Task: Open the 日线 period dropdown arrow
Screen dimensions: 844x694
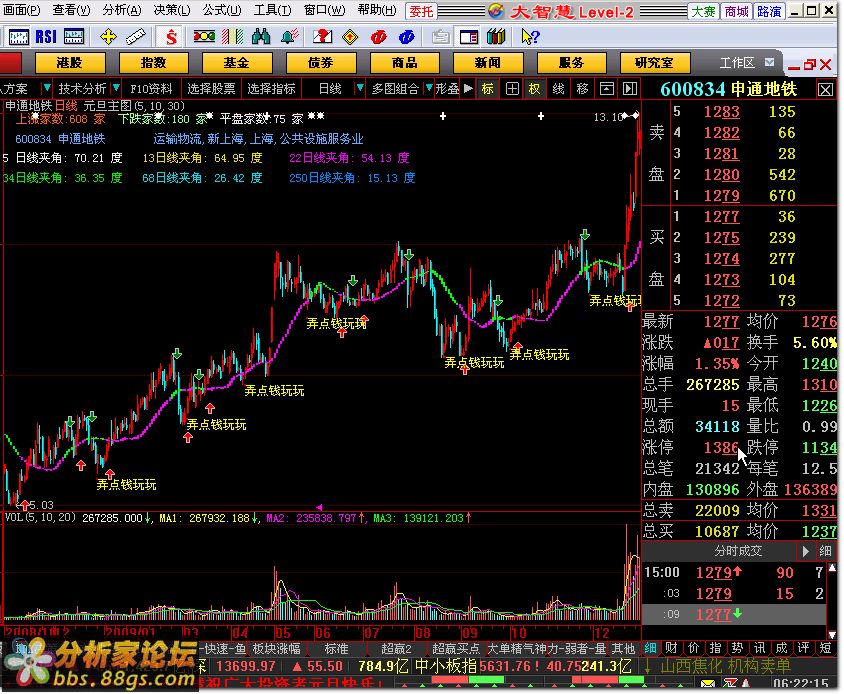Action: [360, 88]
